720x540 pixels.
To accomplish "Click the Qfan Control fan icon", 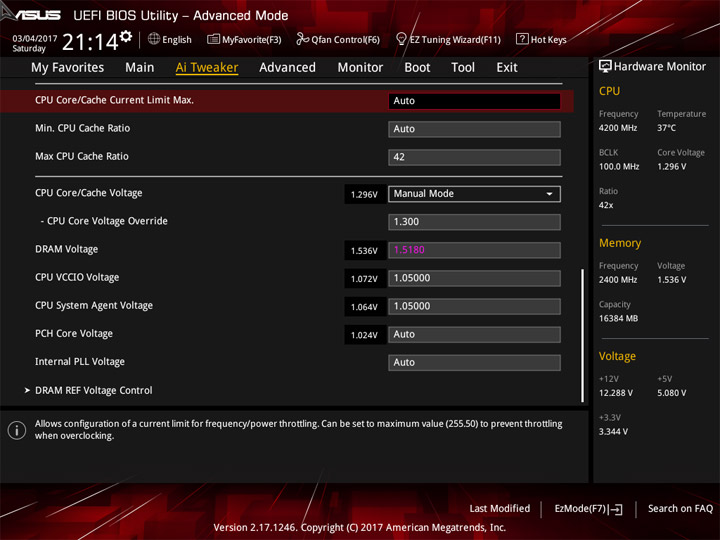I will [302, 39].
